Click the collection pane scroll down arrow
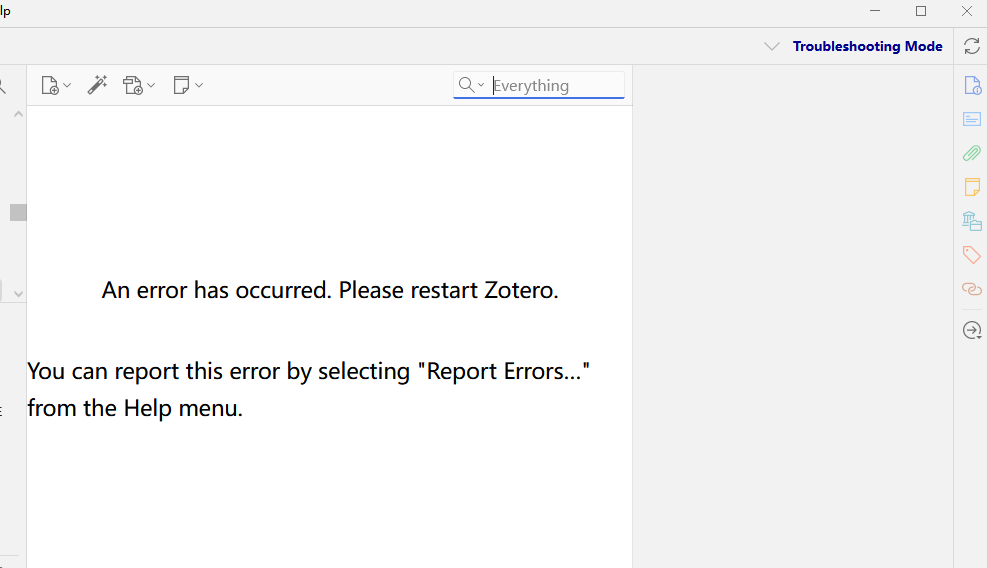Viewport: 987px width, 568px height. [x=18, y=293]
